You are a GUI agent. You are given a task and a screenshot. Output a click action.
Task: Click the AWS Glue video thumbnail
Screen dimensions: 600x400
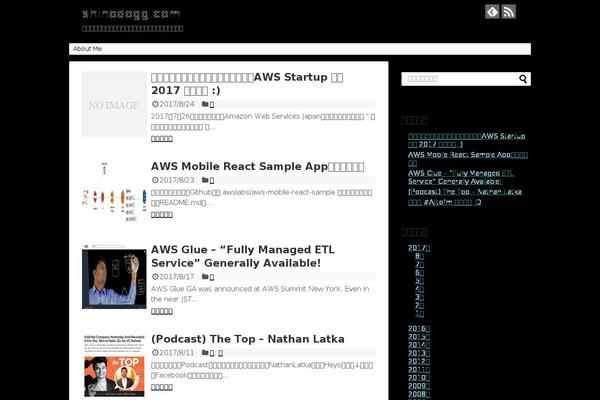point(114,276)
